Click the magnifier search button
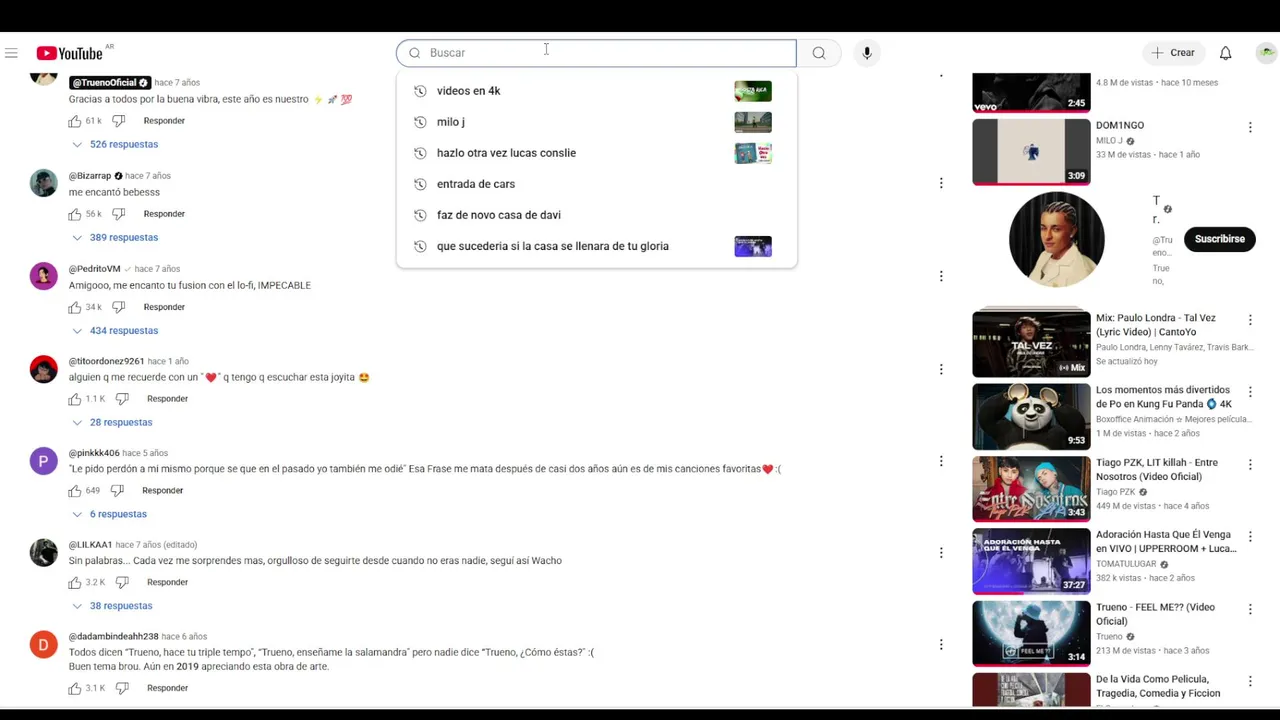Viewport: 1280px width, 720px height. coord(819,53)
